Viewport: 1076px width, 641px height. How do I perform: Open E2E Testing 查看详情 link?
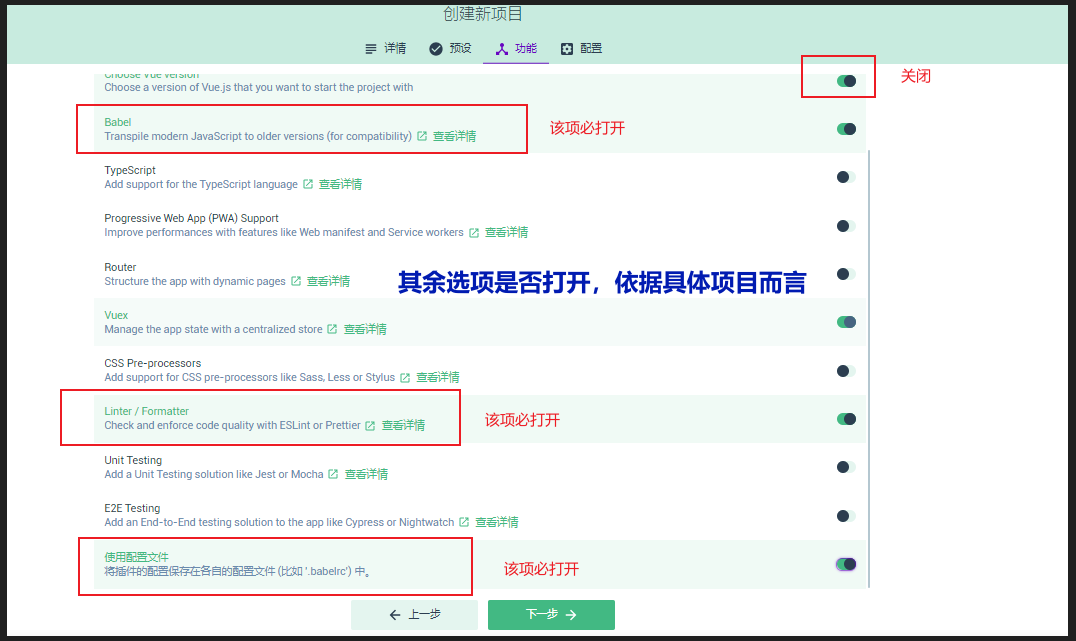point(497,522)
